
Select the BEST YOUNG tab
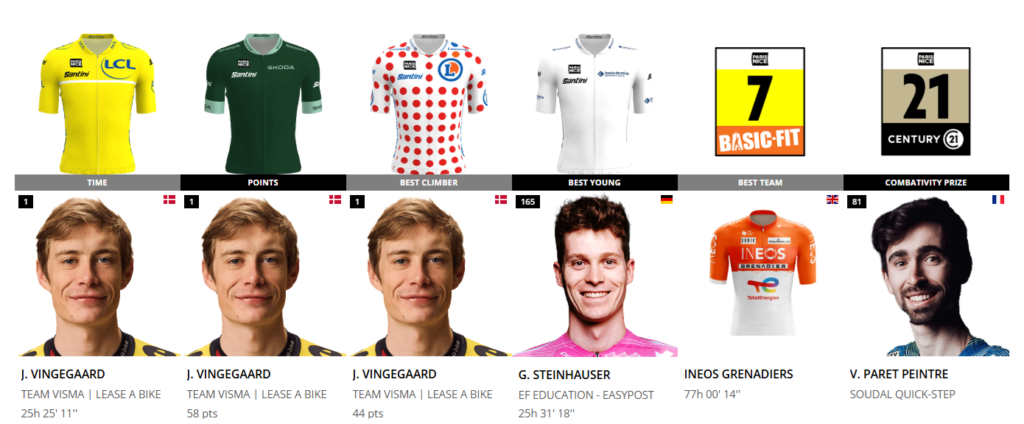tap(595, 183)
